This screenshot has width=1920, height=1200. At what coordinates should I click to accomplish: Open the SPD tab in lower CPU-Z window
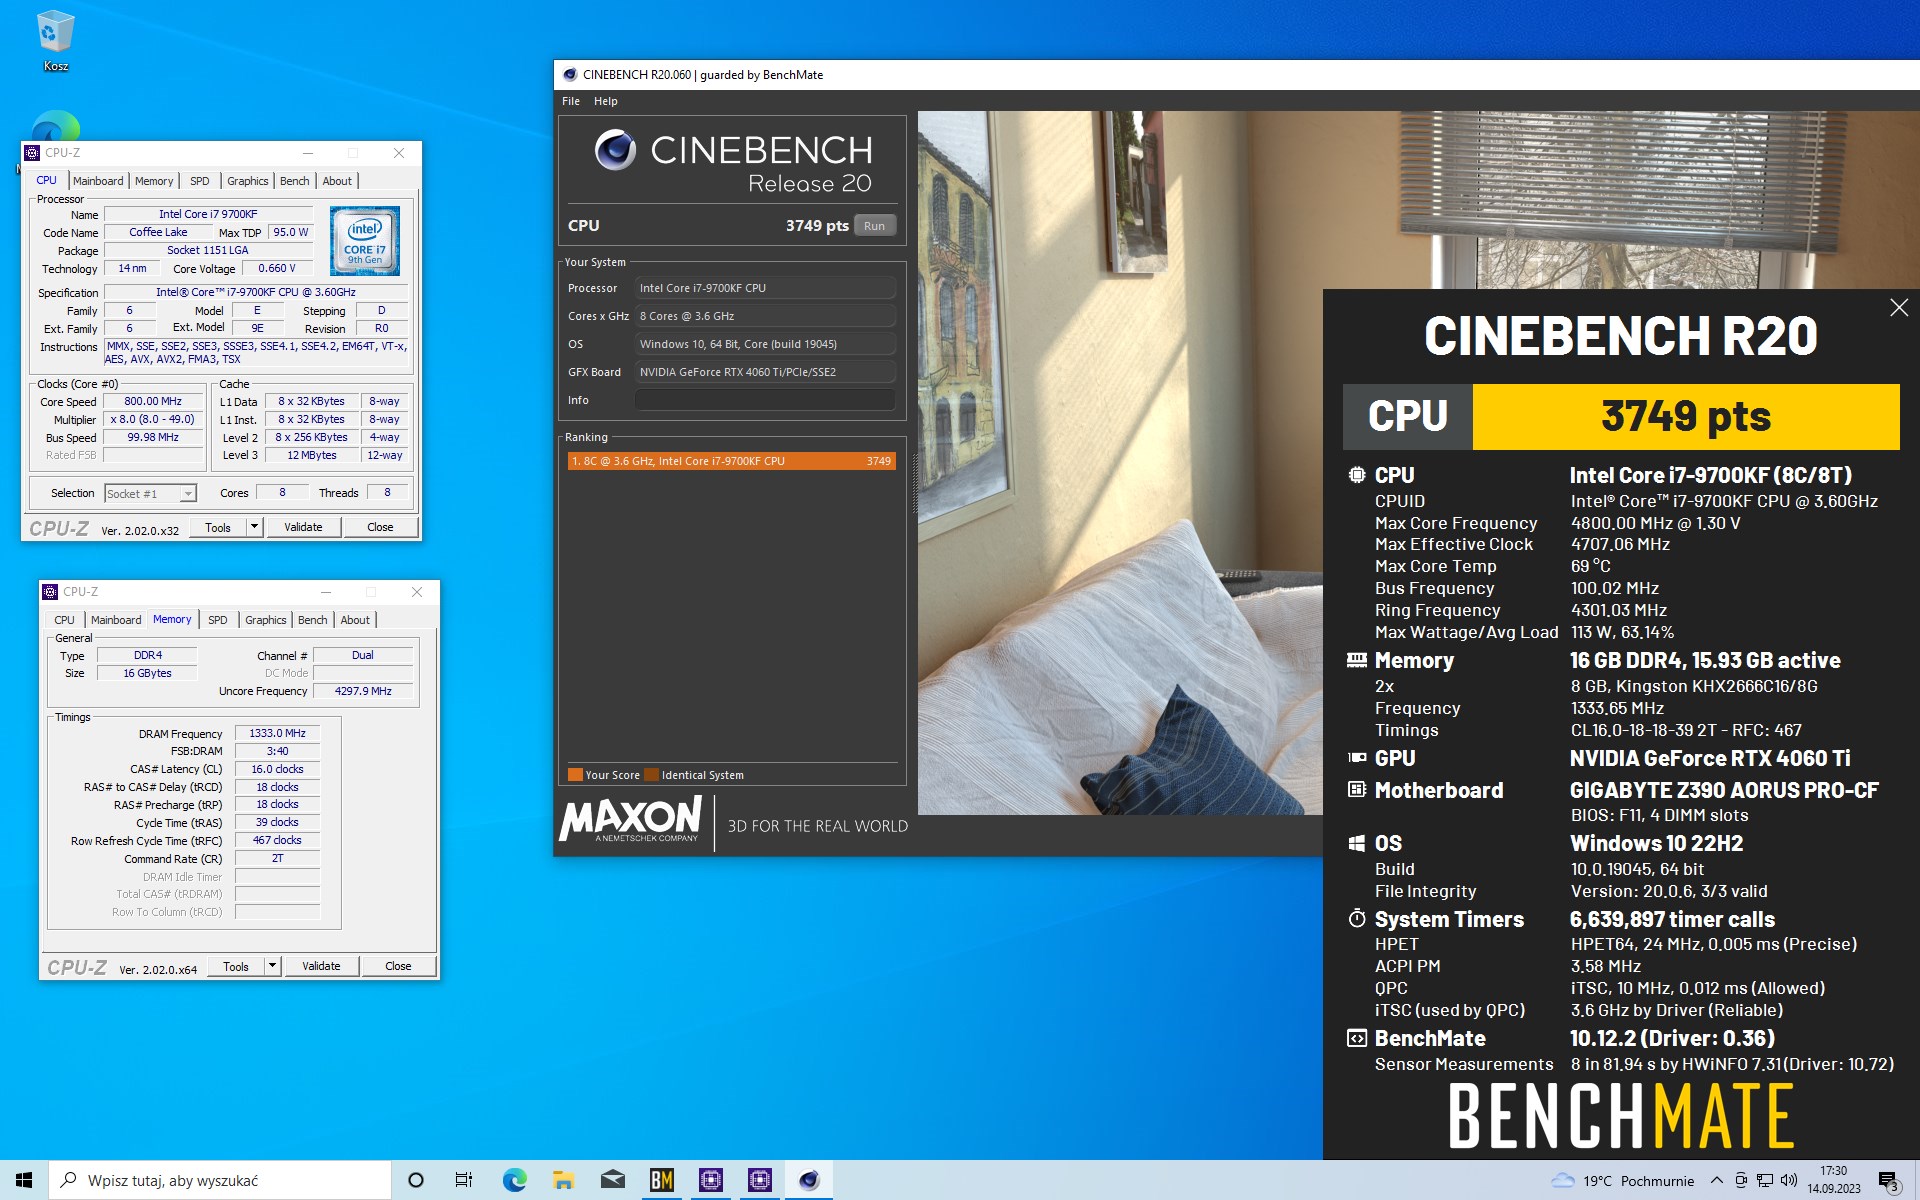(x=218, y=620)
